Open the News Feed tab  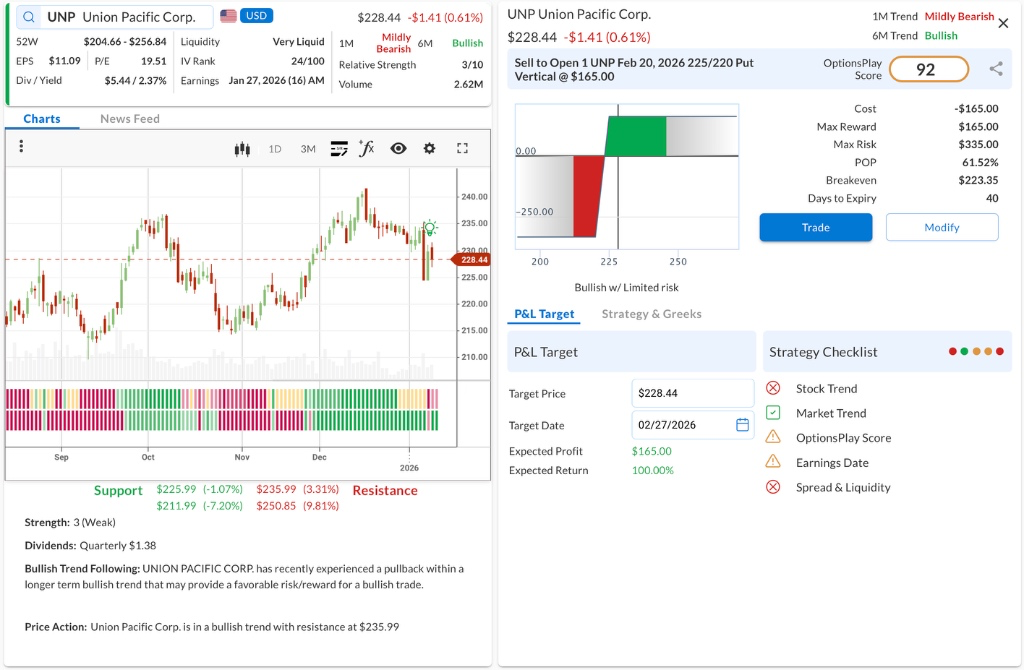click(129, 118)
